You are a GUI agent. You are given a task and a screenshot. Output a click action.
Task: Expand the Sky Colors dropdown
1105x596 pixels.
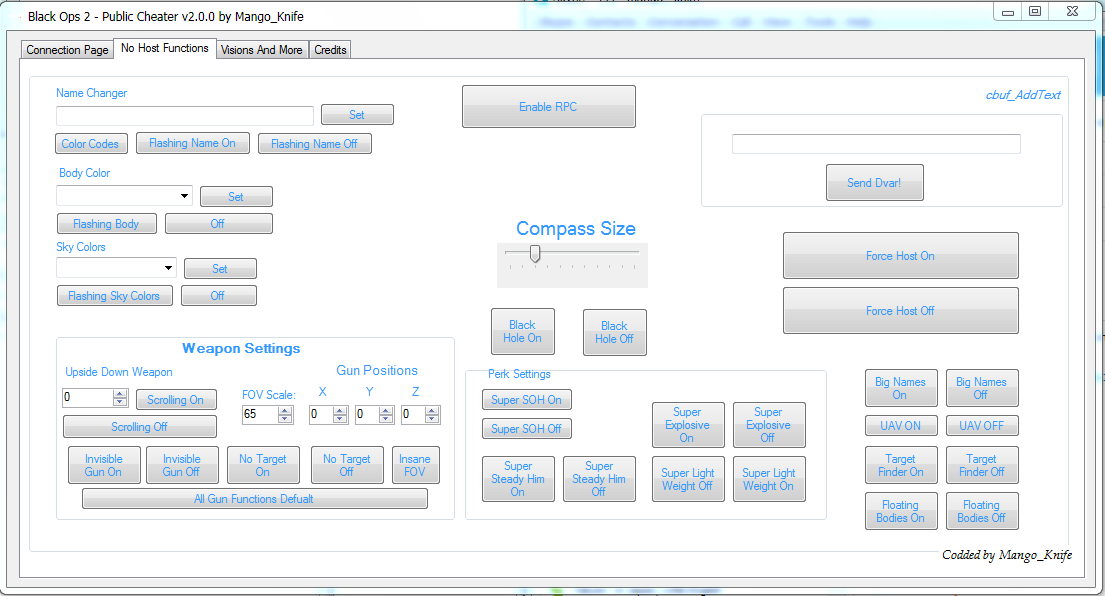click(168, 268)
